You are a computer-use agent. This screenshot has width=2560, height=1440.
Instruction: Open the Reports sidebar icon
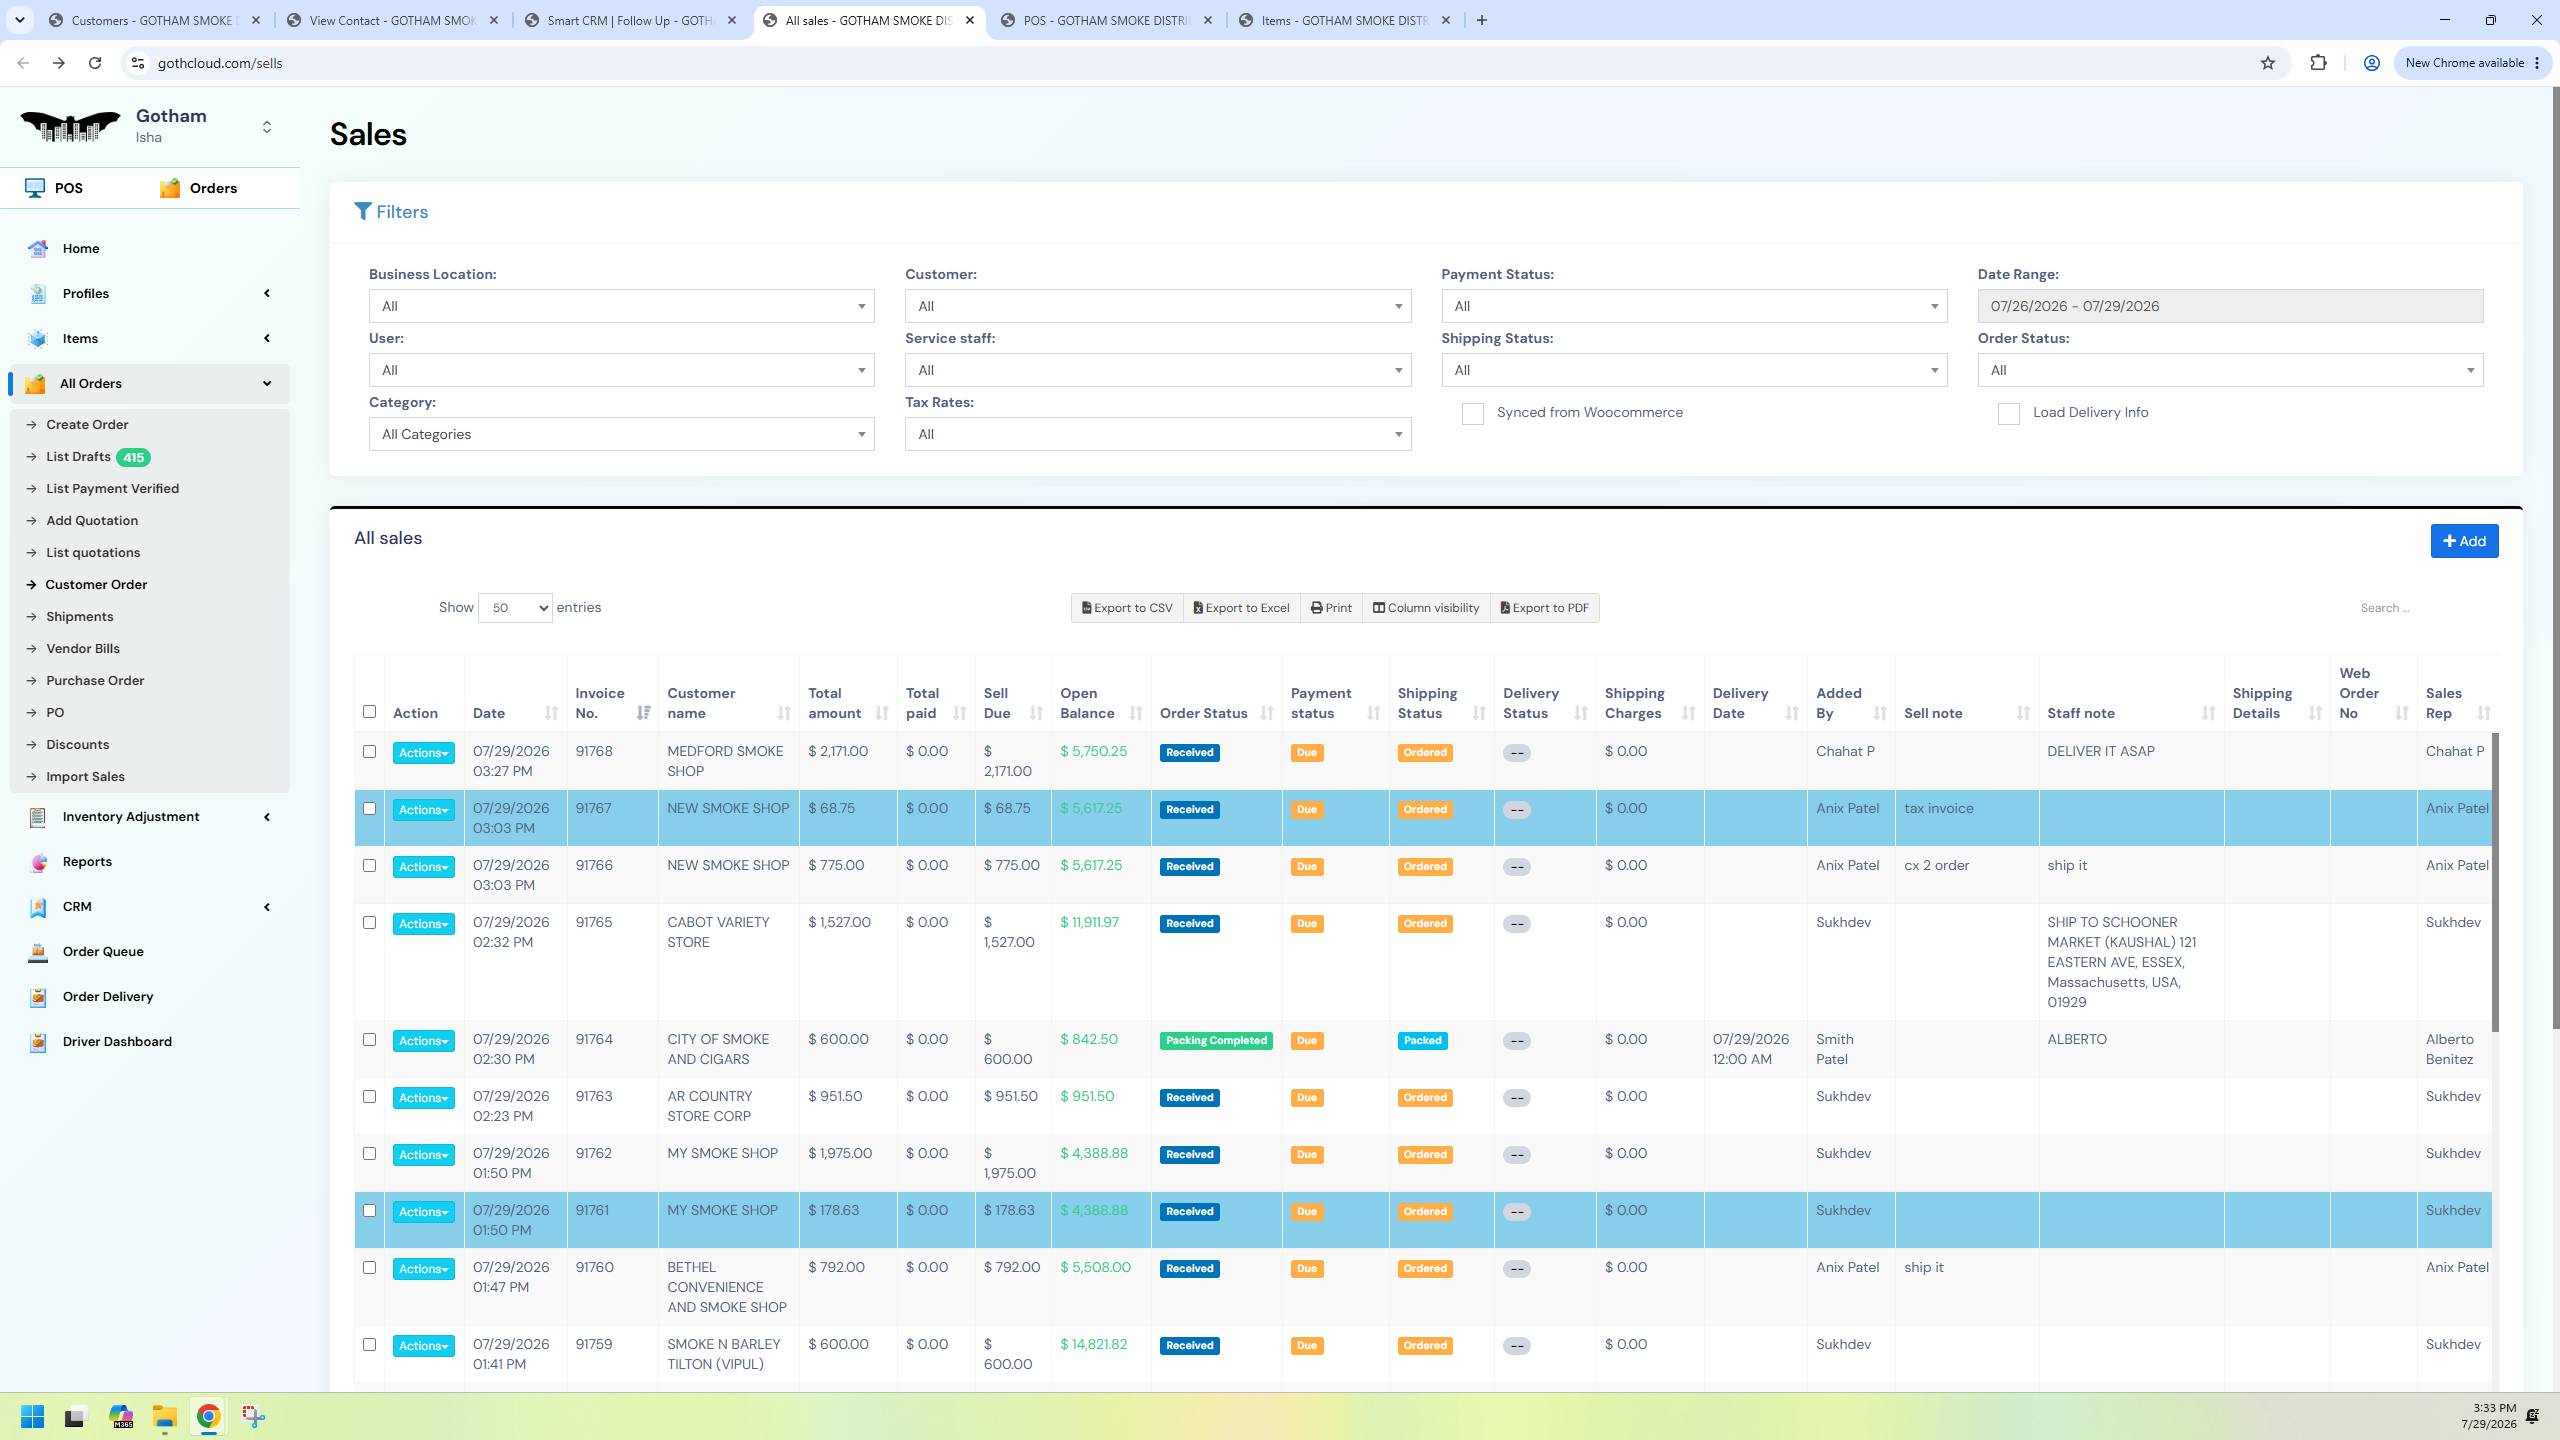pyautogui.click(x=38, y=862)
